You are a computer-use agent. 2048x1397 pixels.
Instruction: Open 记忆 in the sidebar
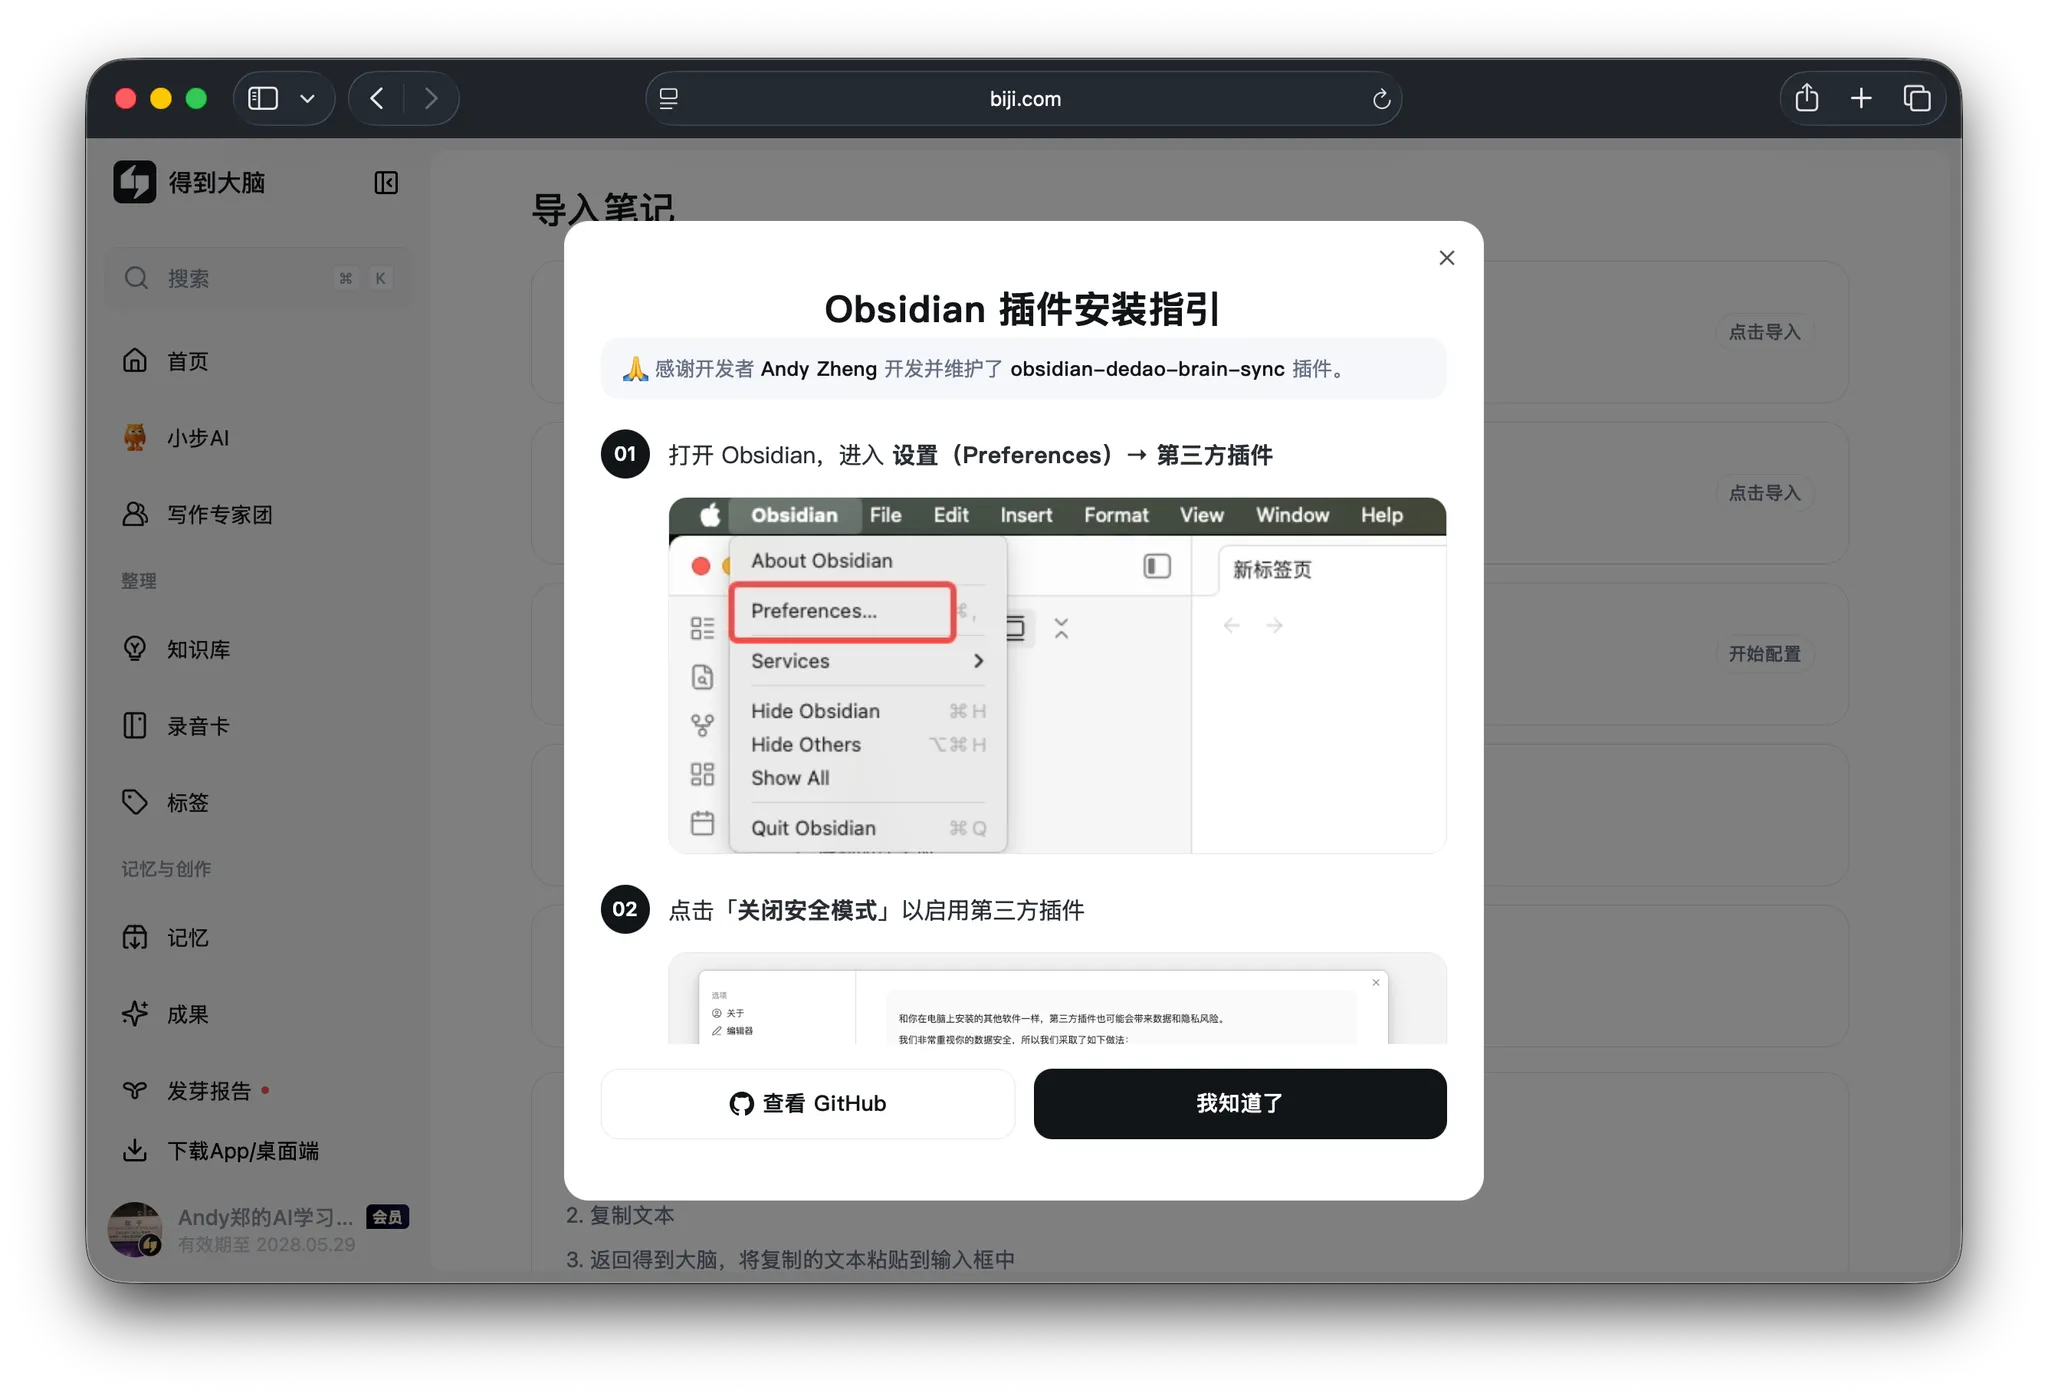click(x=258, y=937)
